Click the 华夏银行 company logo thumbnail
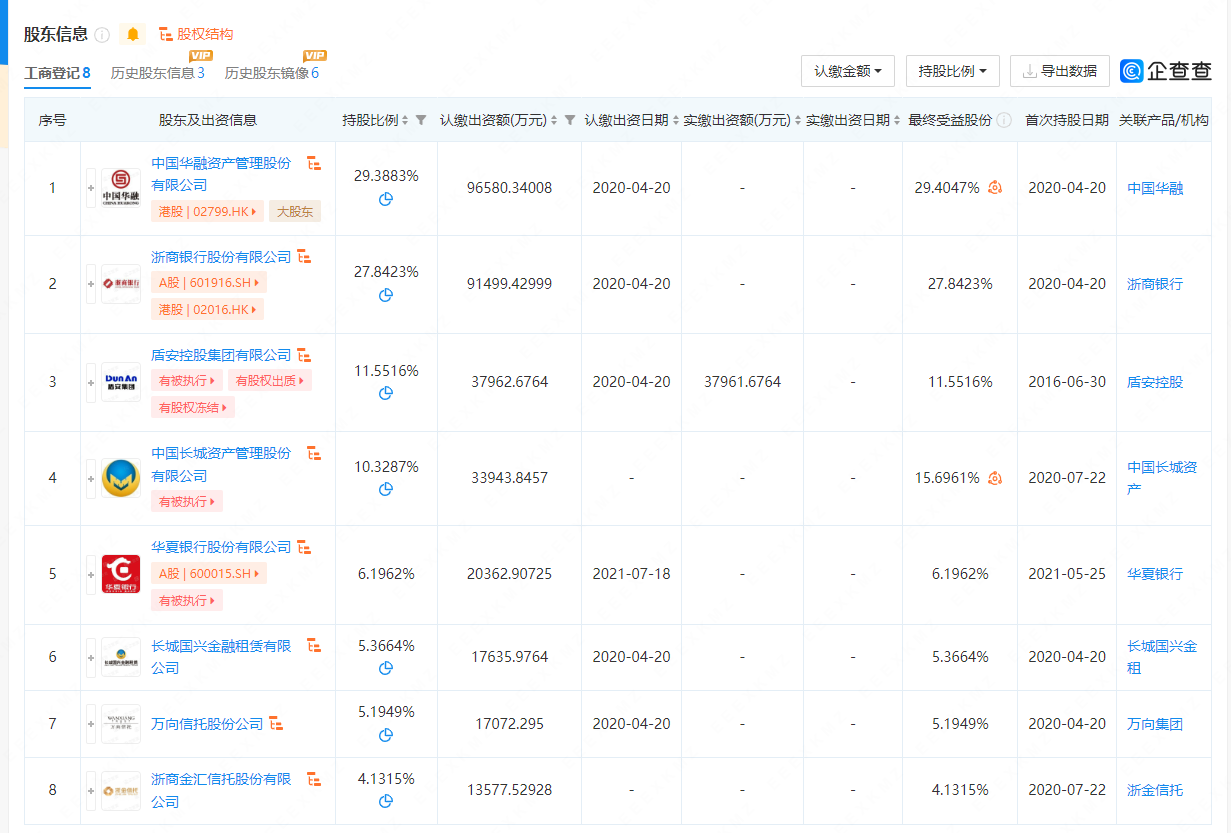The image size is (1231, 833). [x=121, y=574]
